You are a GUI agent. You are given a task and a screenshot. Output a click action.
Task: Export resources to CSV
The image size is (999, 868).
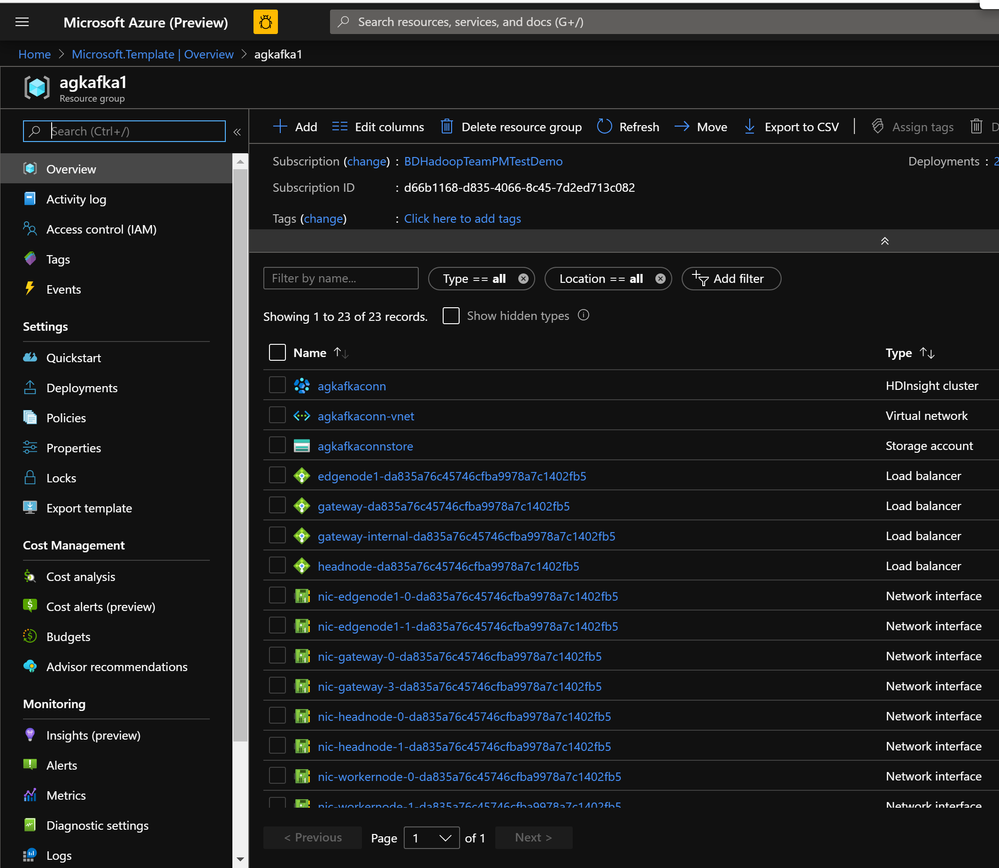pos(791,127)
